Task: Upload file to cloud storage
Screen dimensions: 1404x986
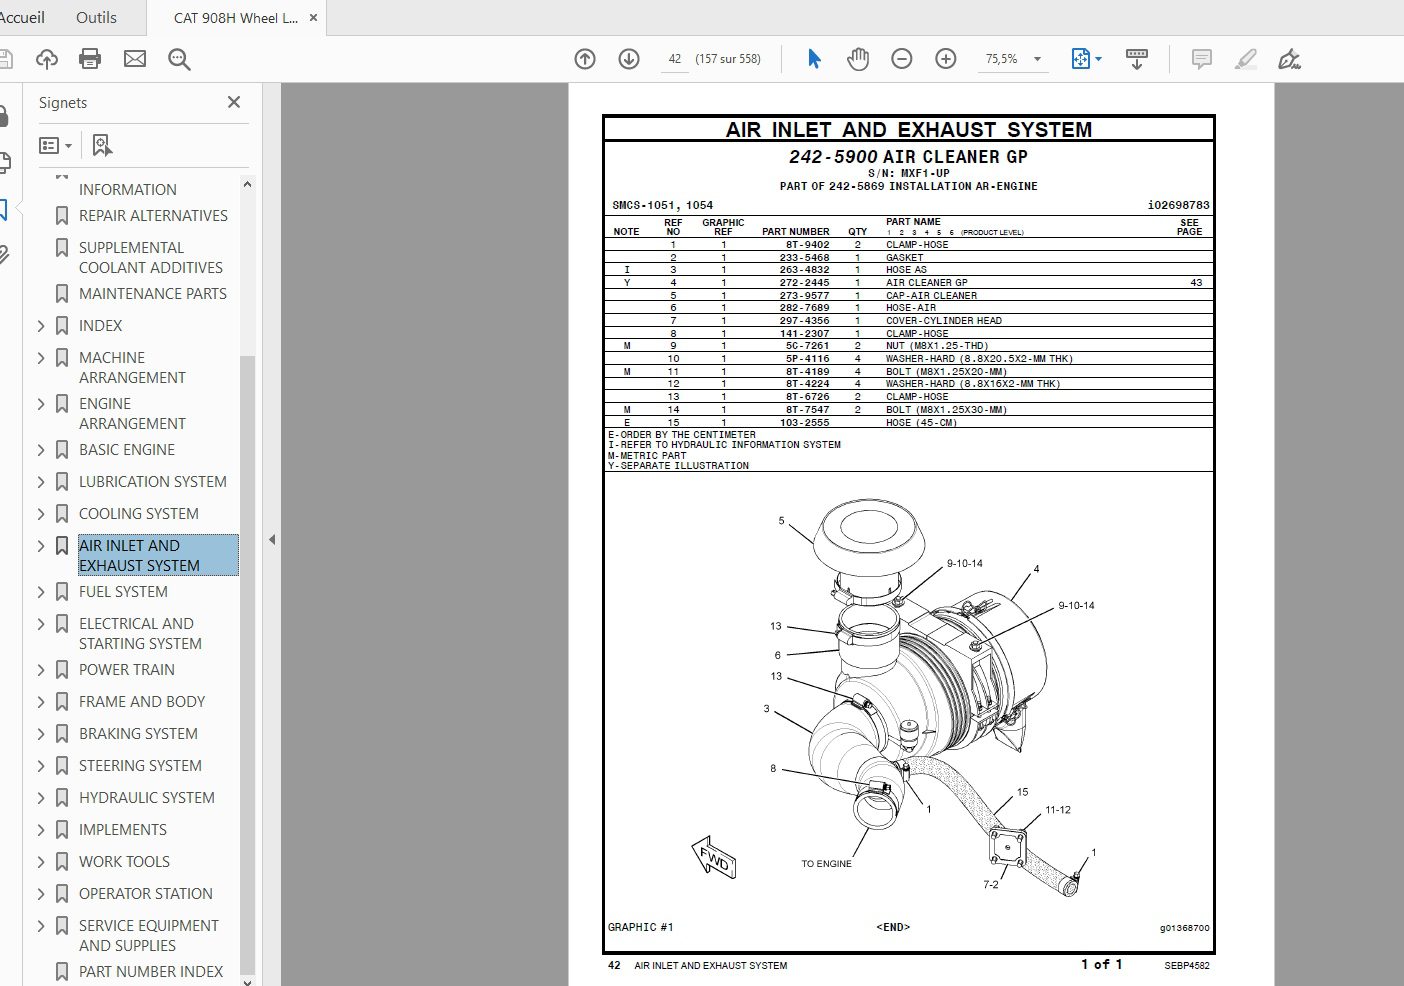Action: 46,58
